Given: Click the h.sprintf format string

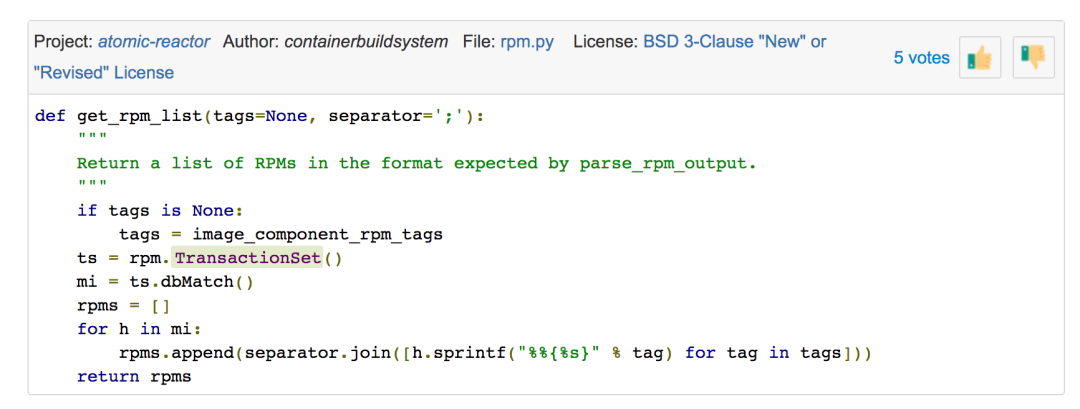Looking at the screenshot, I should (565, 353).
